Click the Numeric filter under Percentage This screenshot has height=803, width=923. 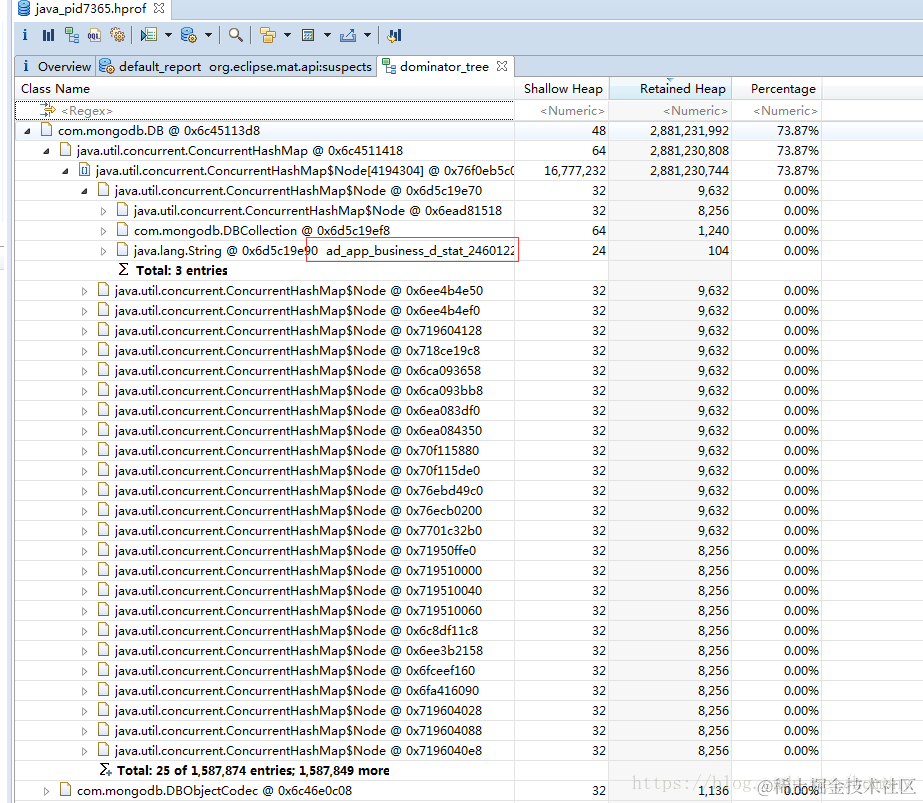click(777, 111)
